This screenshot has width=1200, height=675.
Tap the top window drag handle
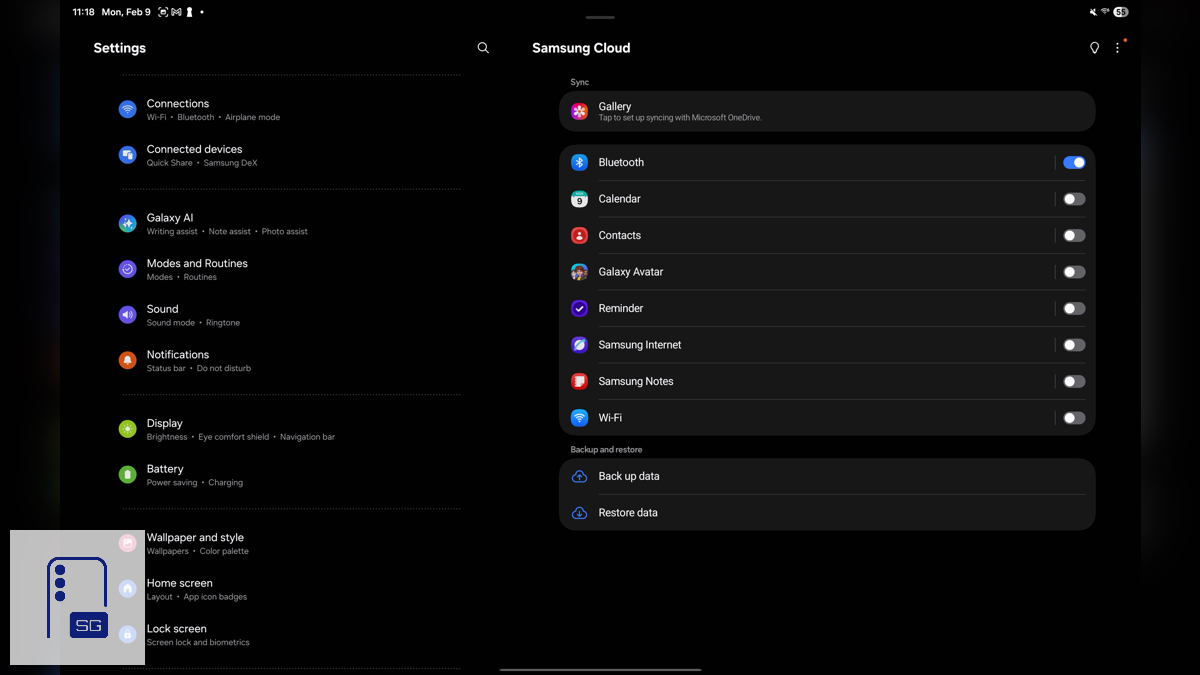[x=600, y=17]
